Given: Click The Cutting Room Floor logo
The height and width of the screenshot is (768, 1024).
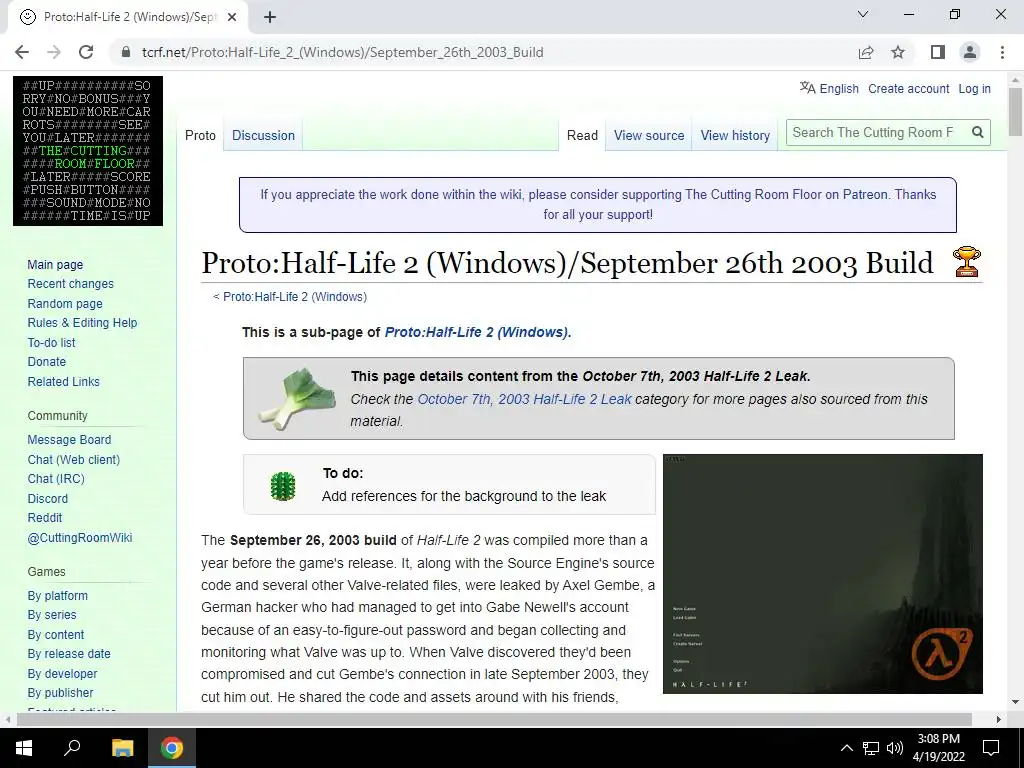Looking at the screenshot, I should click(88, 151).
